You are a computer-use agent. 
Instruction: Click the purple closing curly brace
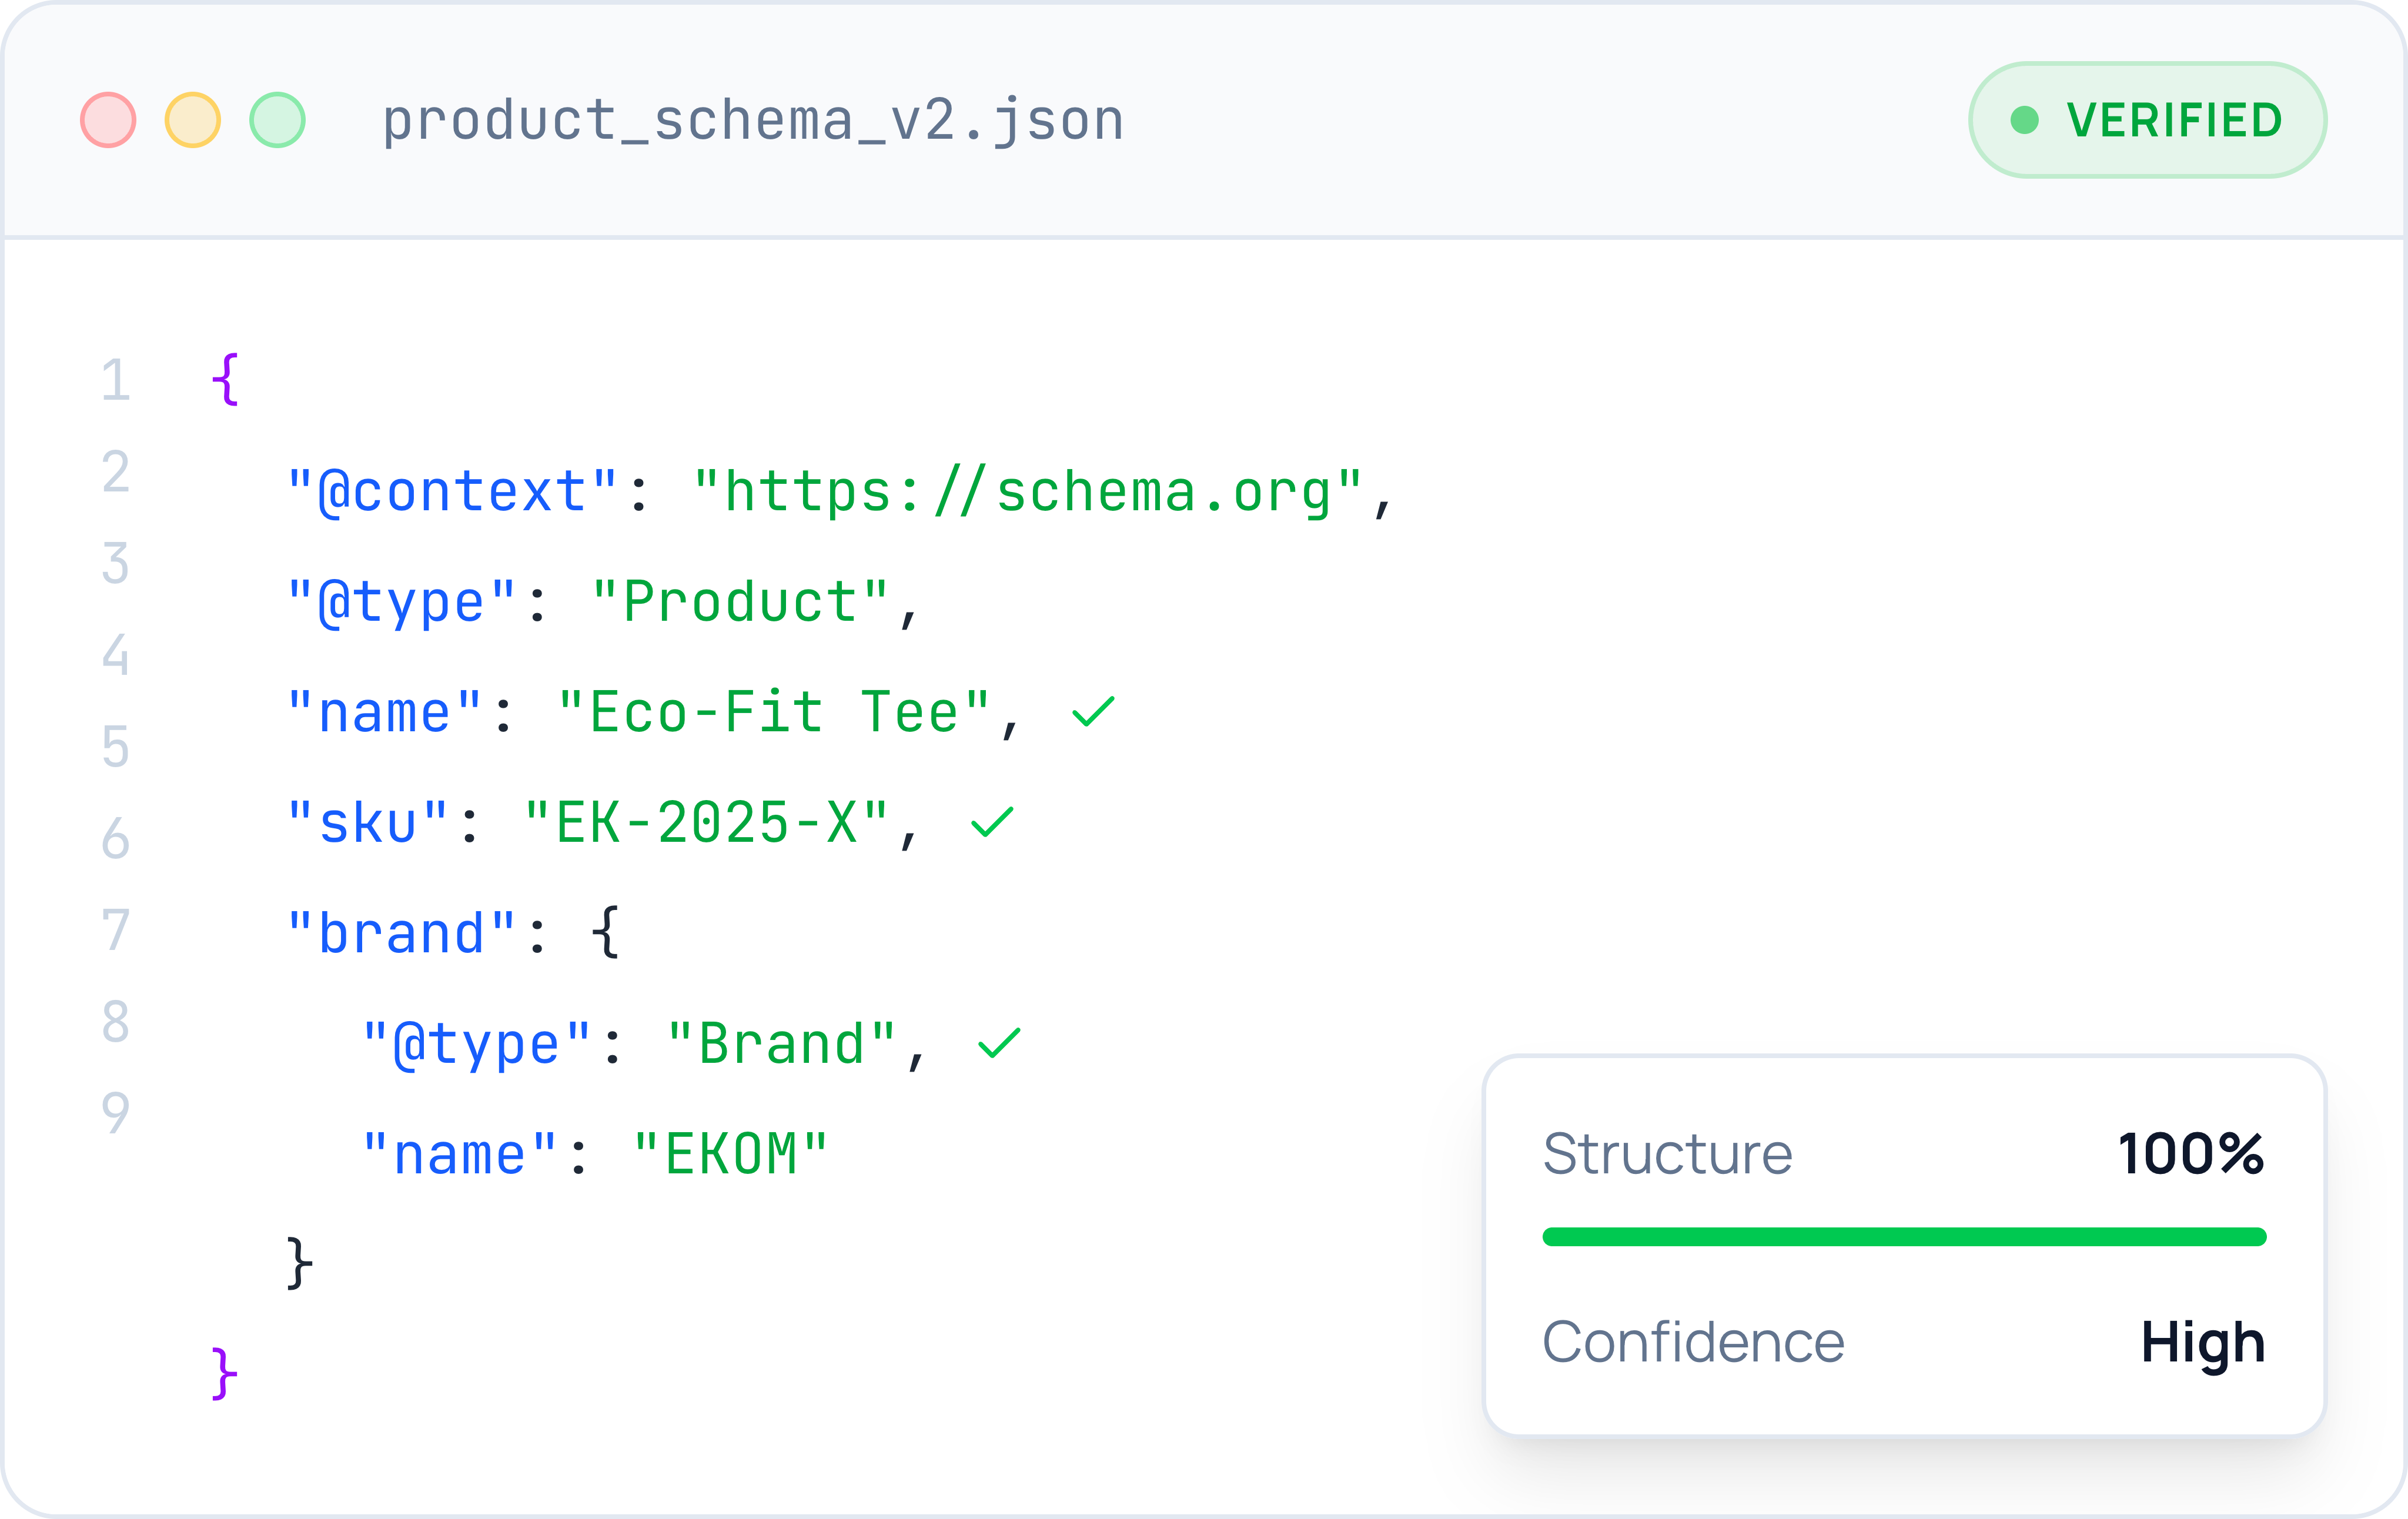[x=225, y=1373]
